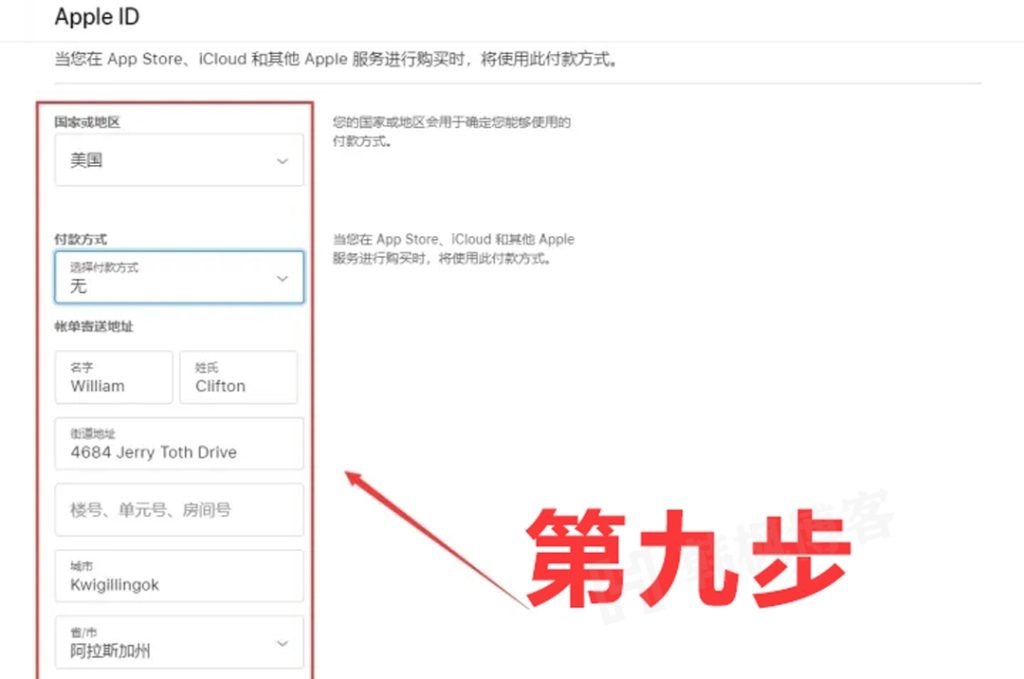Click the 国家或地区 field label

(x=75, y=122)
